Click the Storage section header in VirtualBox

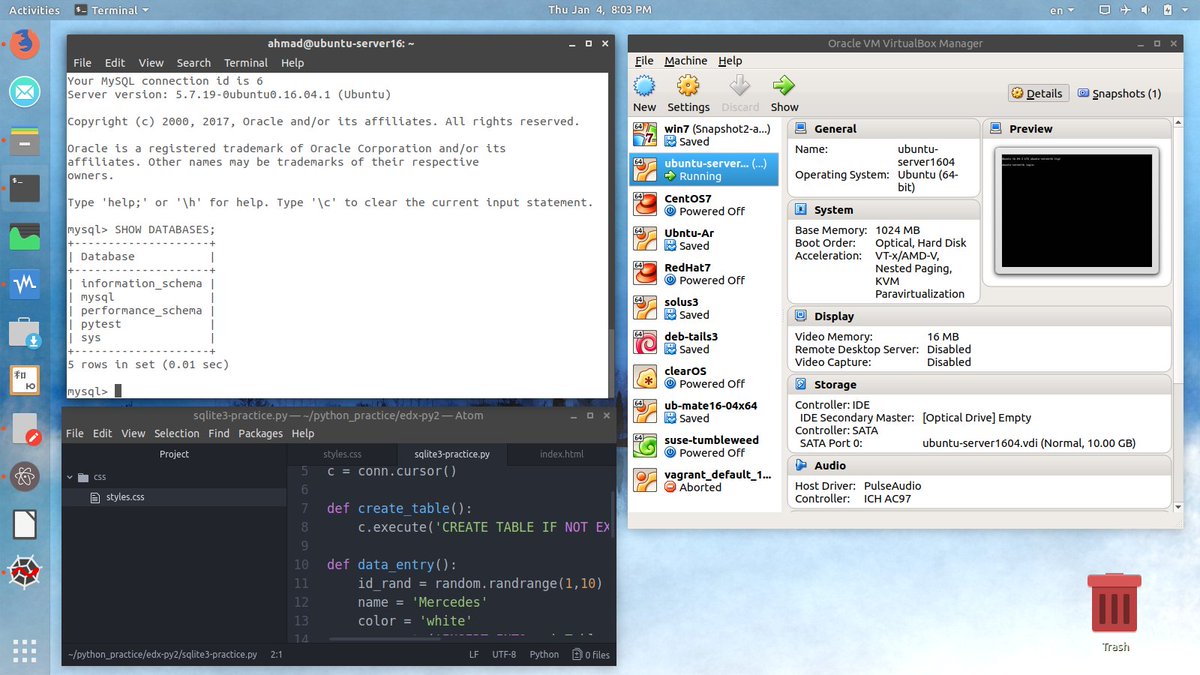click(980, 384)
